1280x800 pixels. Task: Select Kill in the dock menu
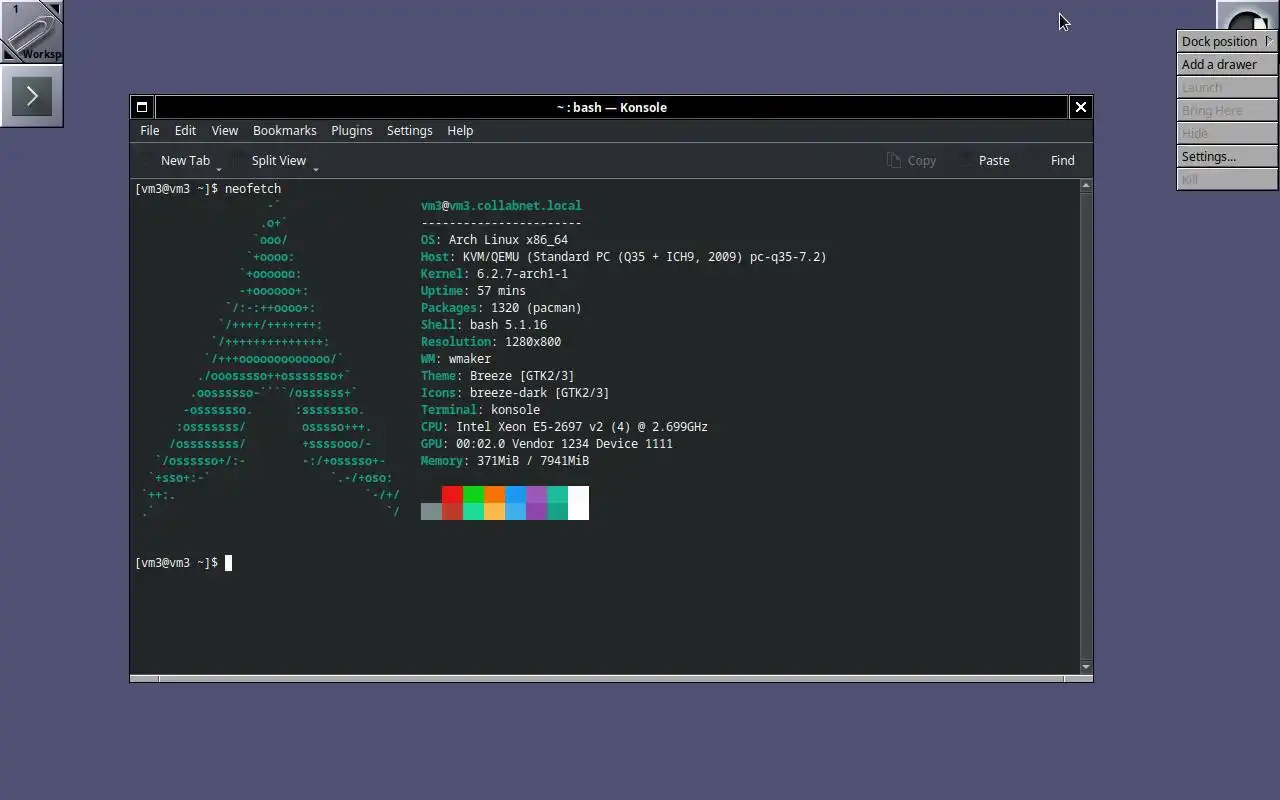pos(1227,179)
